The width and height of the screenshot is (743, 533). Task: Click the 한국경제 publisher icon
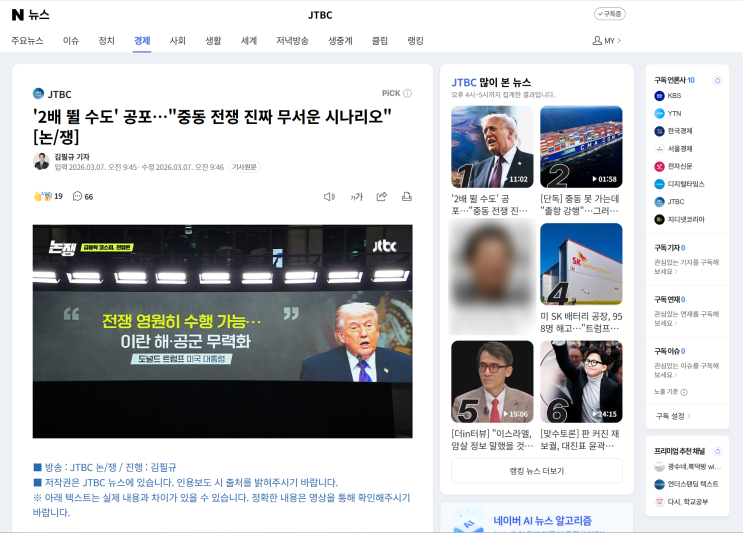(x=659, y=131)
